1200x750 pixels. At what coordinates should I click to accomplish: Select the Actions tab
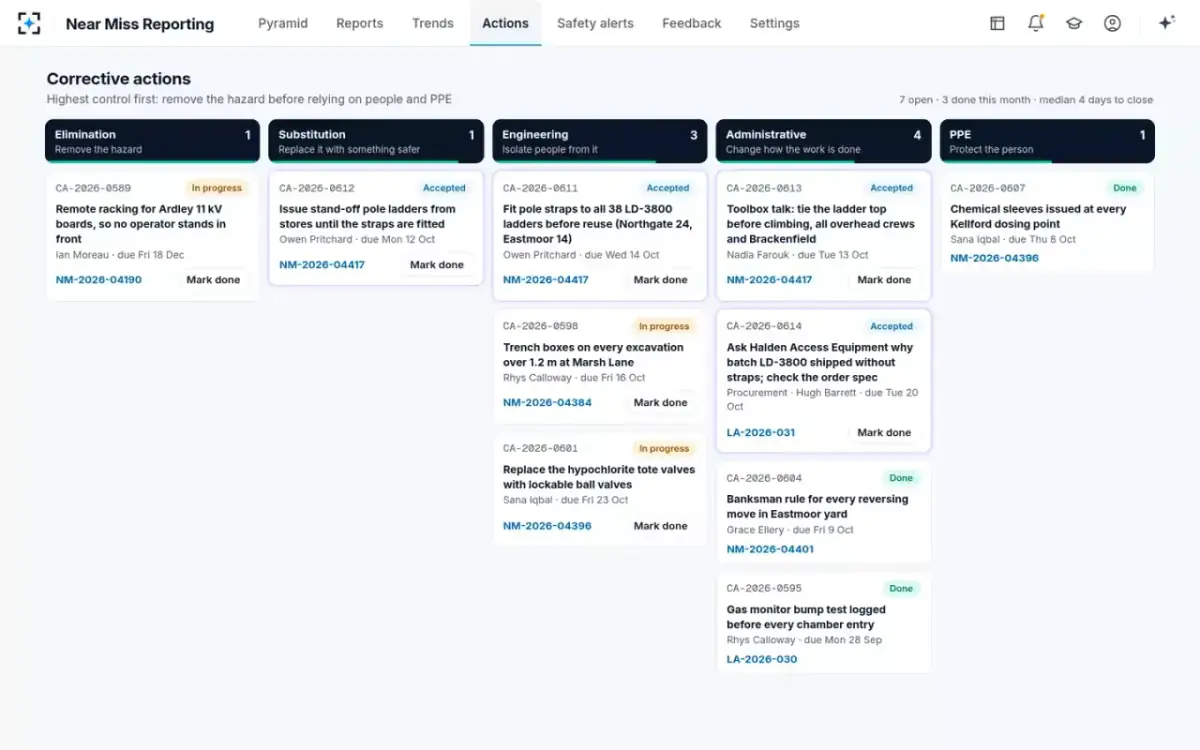pyautogui.click(x=505, y=23)
